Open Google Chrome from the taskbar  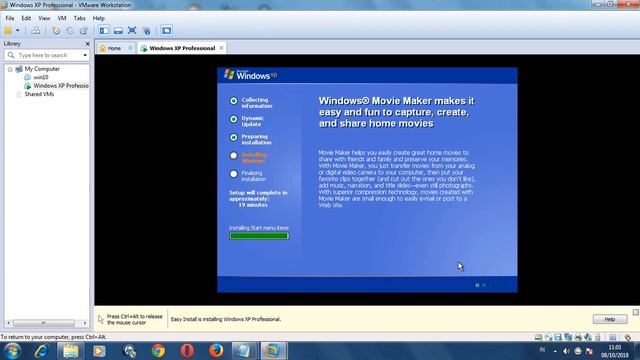[x=158, y=351]
